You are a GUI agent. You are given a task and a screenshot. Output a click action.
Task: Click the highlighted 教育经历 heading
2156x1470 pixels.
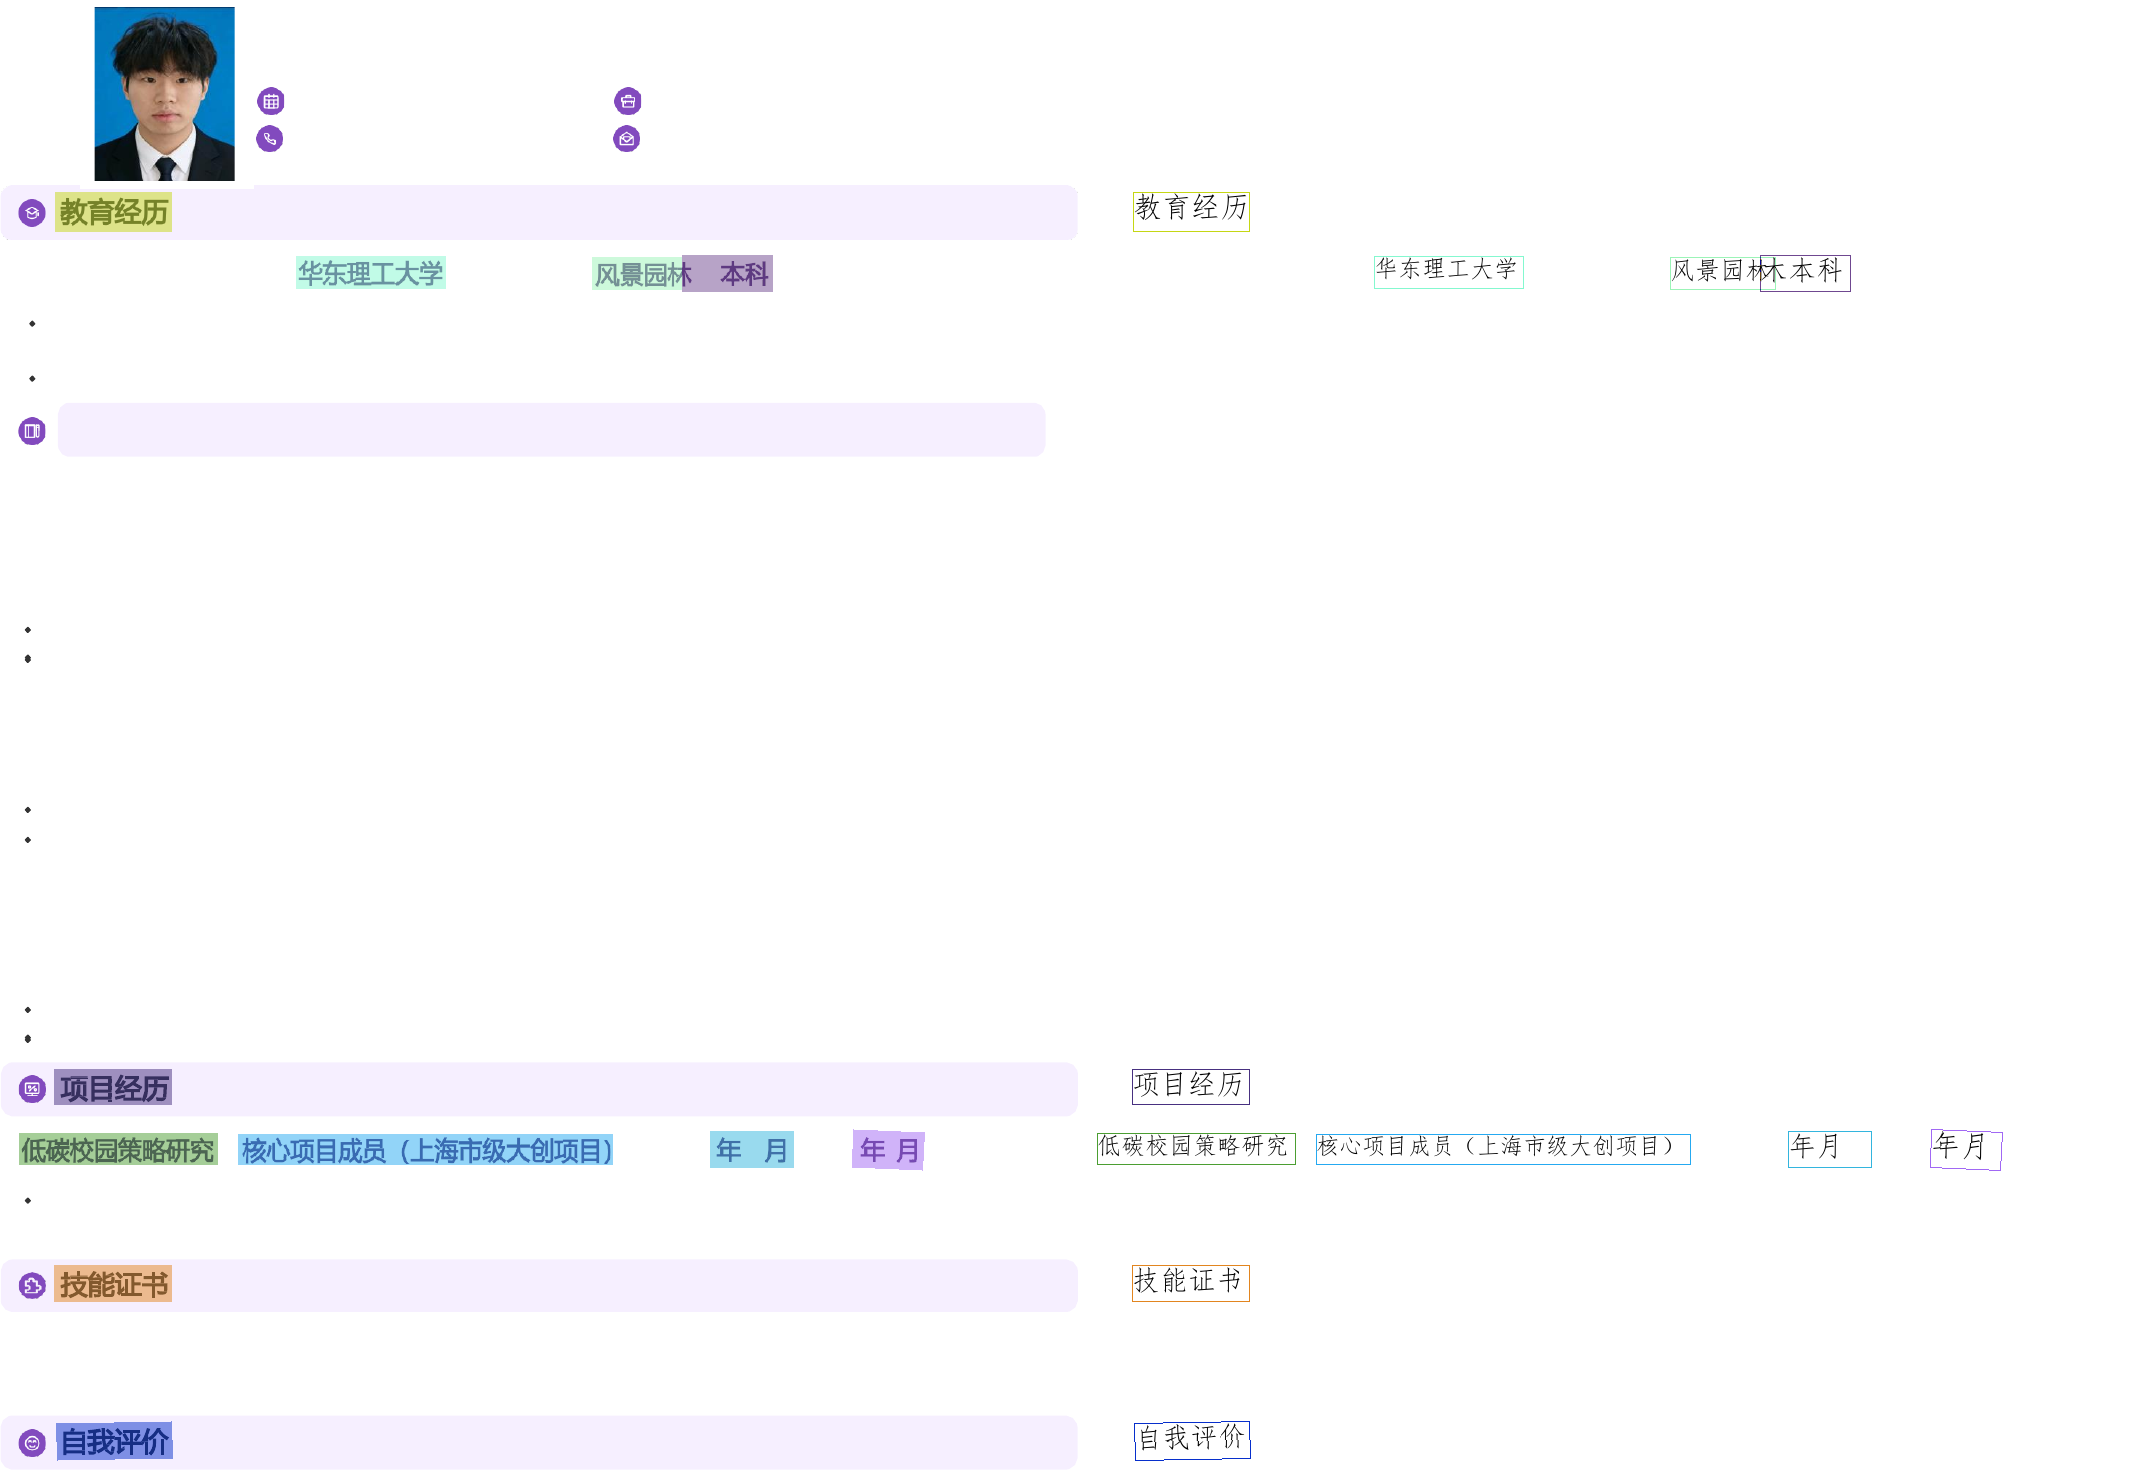click(113, 212)
